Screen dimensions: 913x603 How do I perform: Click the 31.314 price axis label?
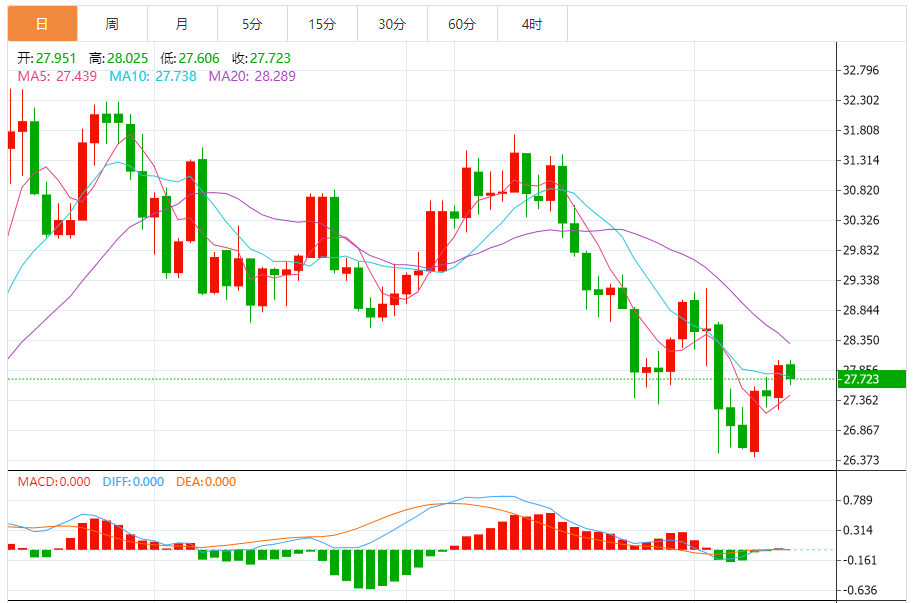(x=861, y=160)
